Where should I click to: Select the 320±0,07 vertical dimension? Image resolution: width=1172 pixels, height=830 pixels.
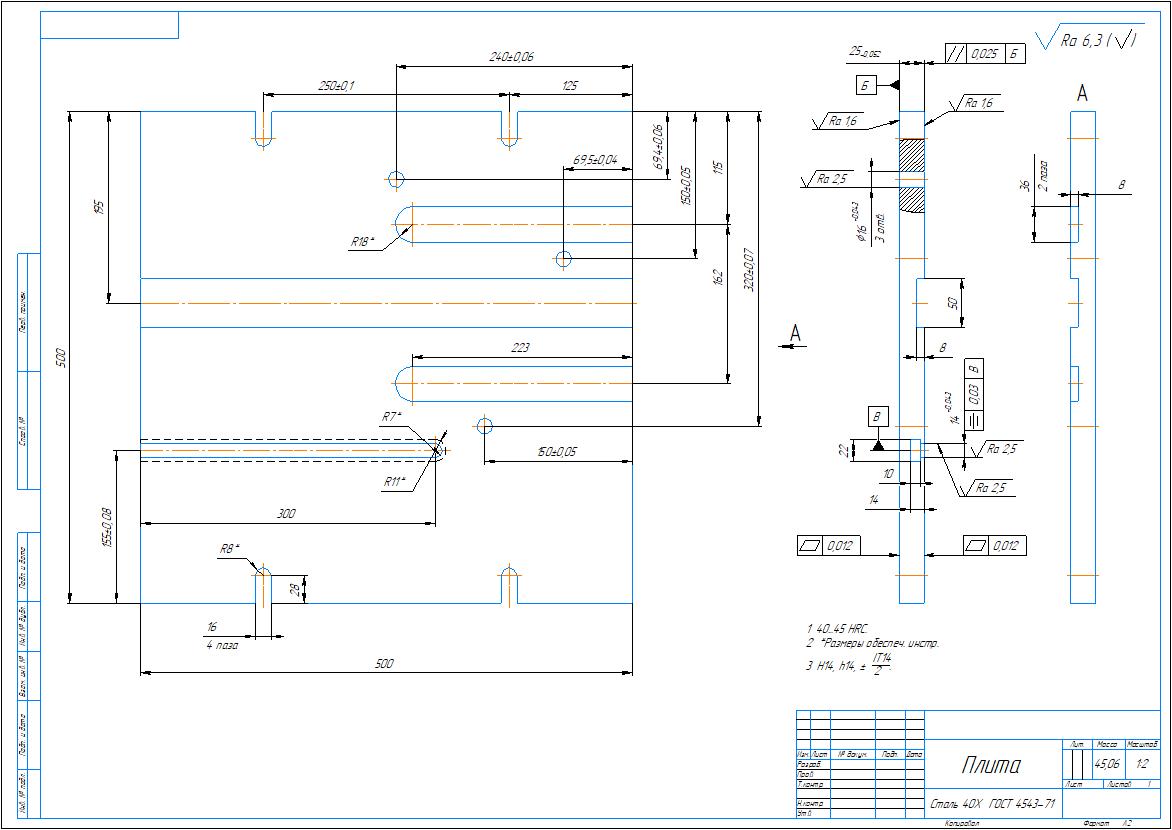750,272
